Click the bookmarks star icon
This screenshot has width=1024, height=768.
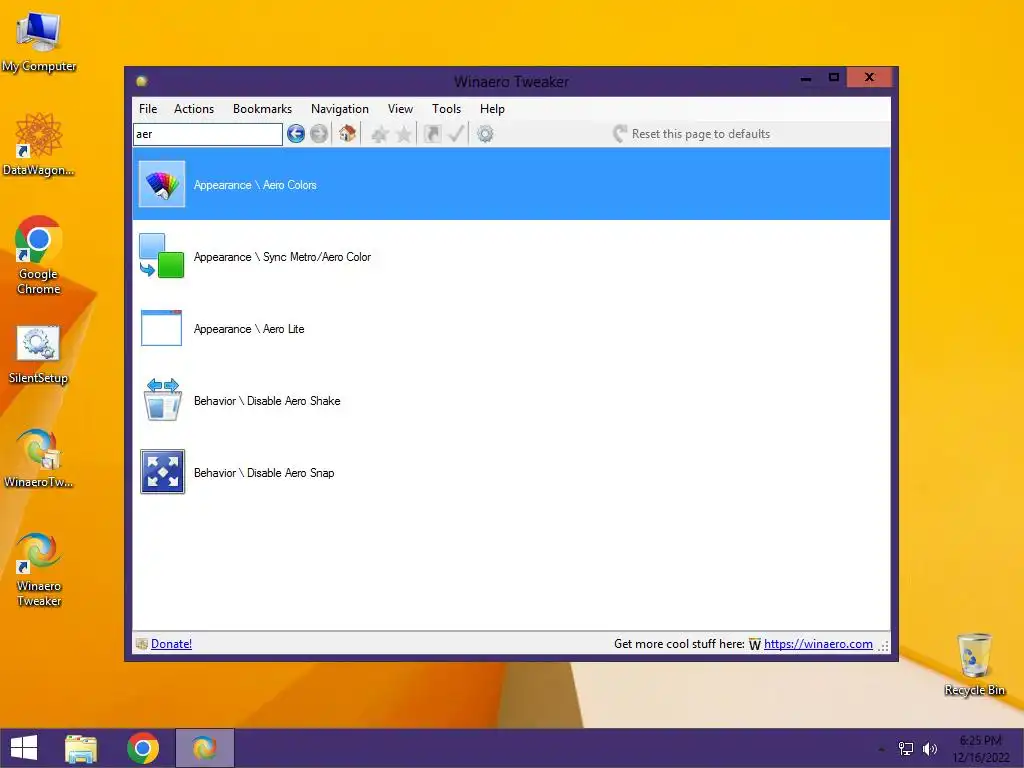coord(404,135)
